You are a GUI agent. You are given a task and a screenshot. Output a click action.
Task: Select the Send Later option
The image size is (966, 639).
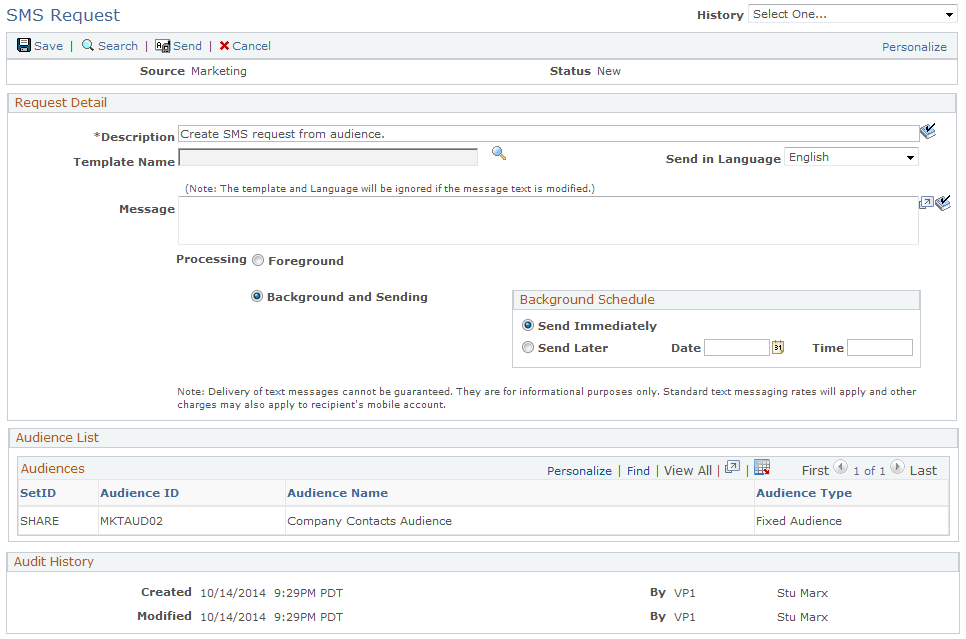click(527, 347)
